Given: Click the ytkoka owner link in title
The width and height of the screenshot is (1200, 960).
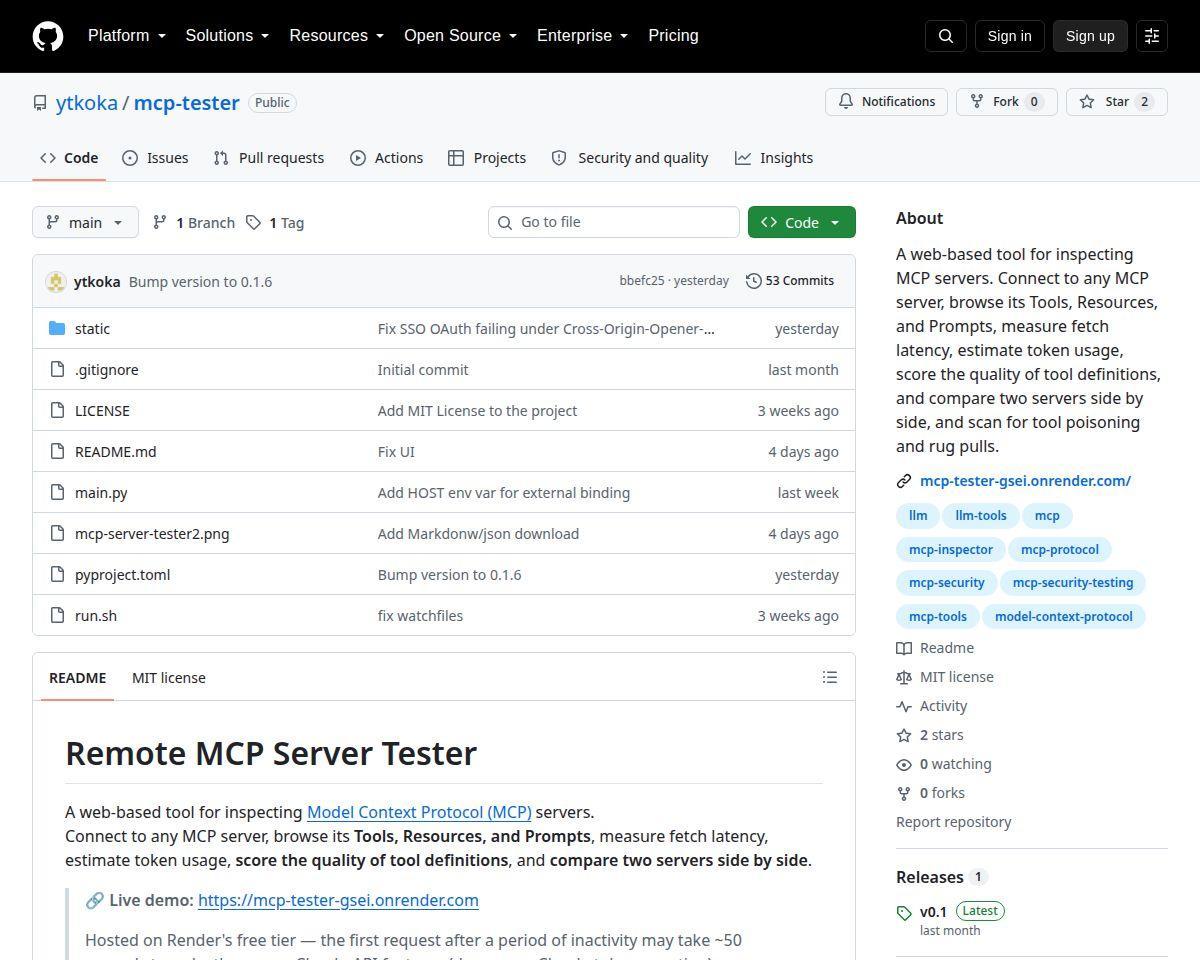Looking at the screenshot, I should [x=87, y=103].
